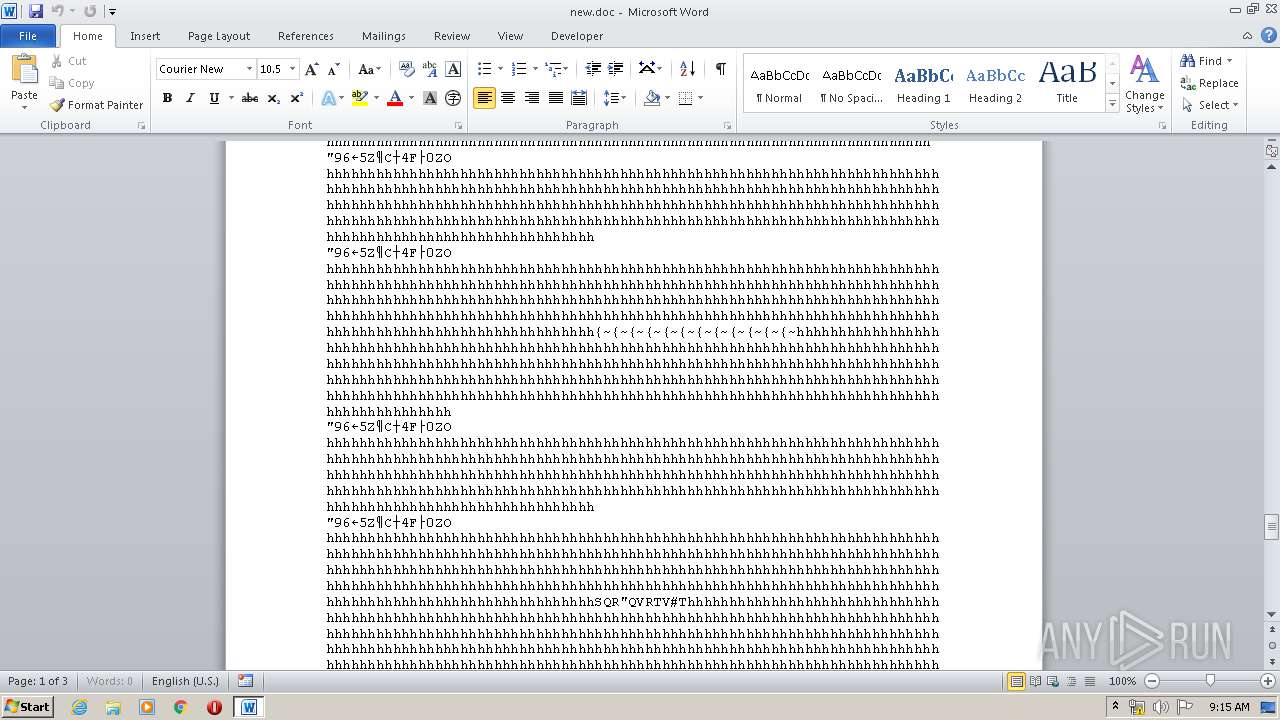Click the font color red A button
This screenshot has height=720, width=1280.
(x=395, y=98)
